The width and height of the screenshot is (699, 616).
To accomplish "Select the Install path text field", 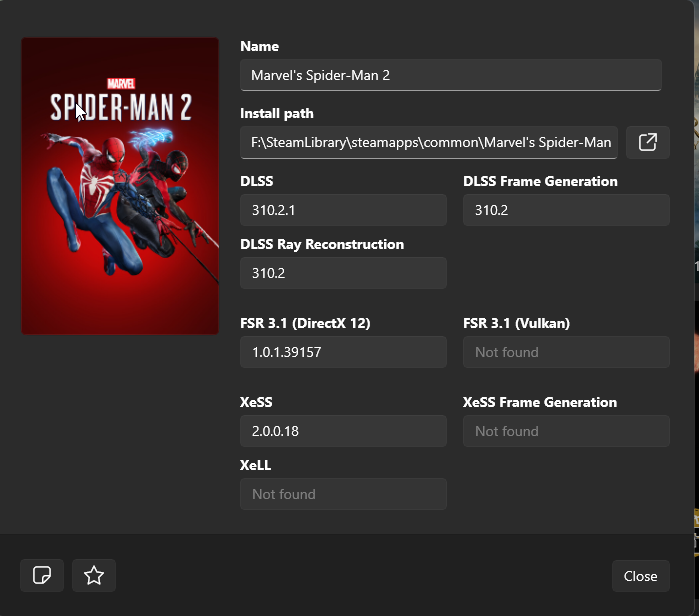I will coord(429,143).
